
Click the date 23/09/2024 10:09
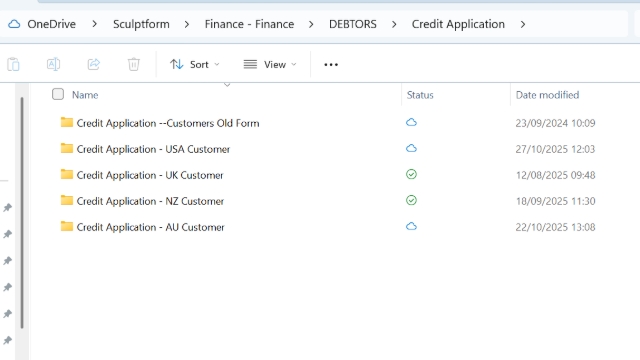[555, 123]
